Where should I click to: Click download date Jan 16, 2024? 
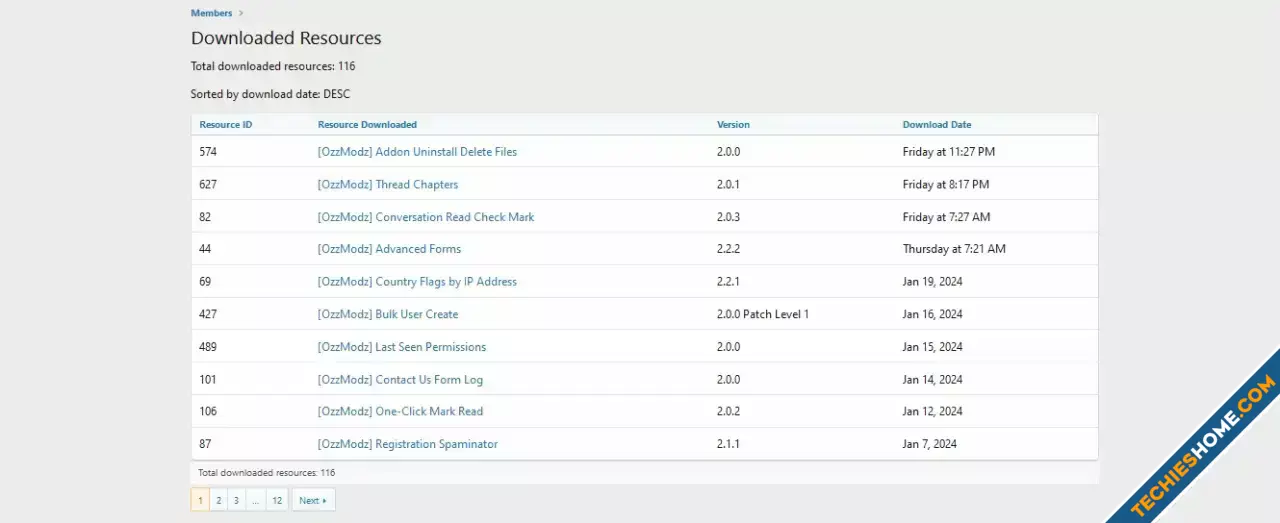(933, 314)
